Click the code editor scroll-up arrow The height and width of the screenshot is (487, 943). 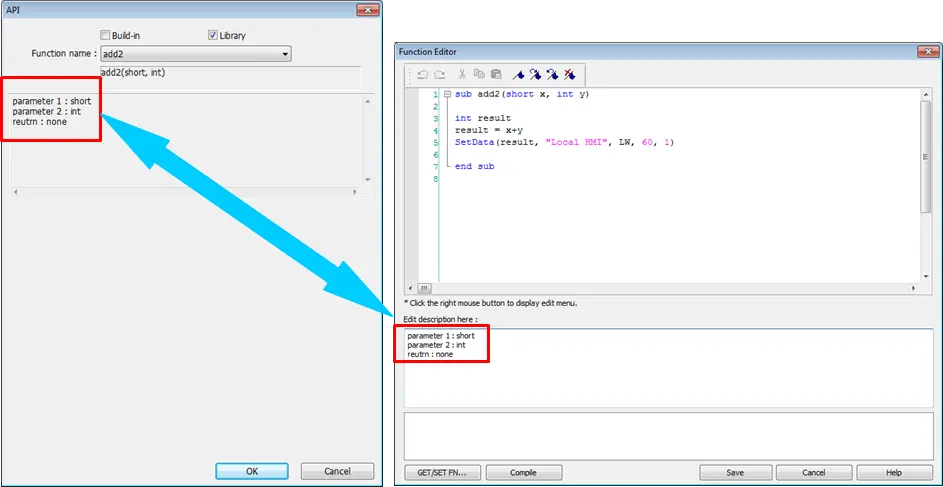coord(926,94)
